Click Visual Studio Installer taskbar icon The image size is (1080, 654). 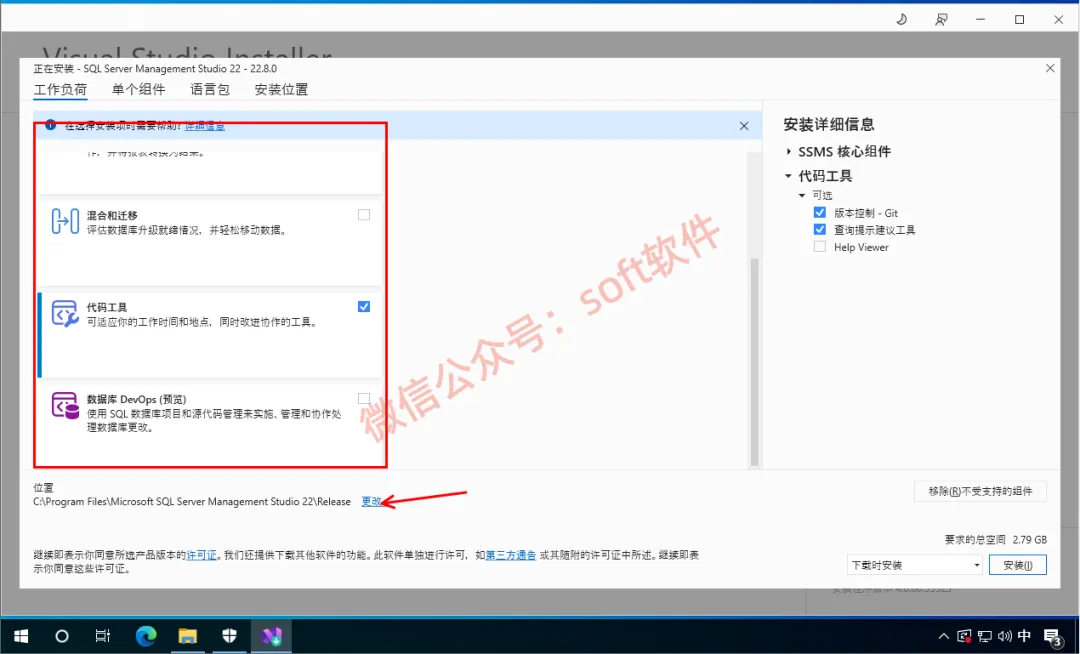click(271, 636)
